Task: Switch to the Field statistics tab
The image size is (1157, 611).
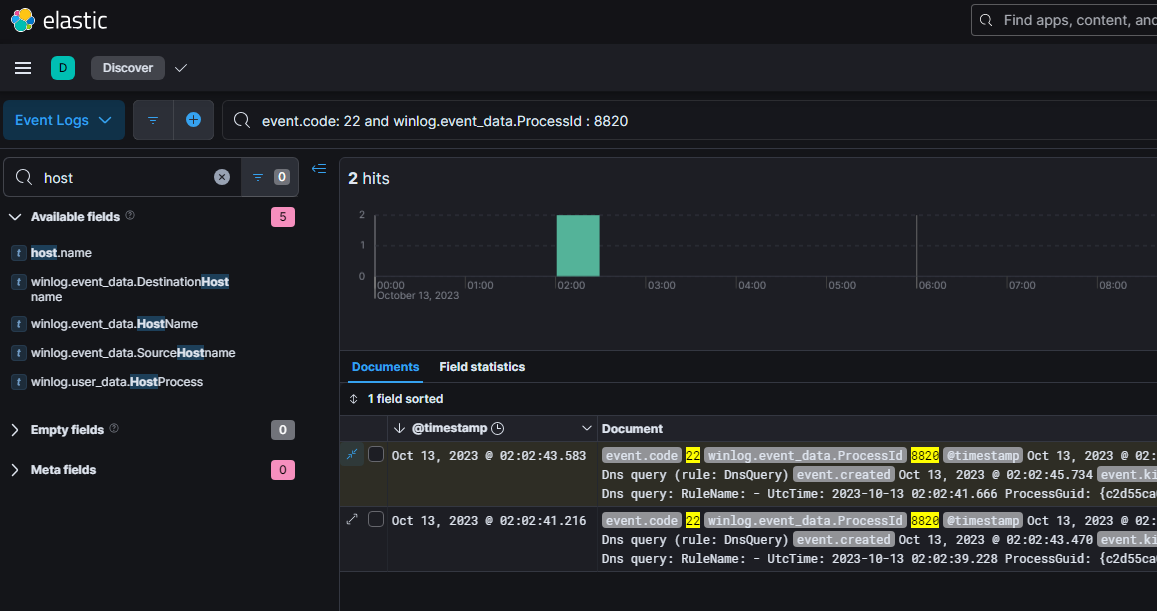Action: [482, 367]
